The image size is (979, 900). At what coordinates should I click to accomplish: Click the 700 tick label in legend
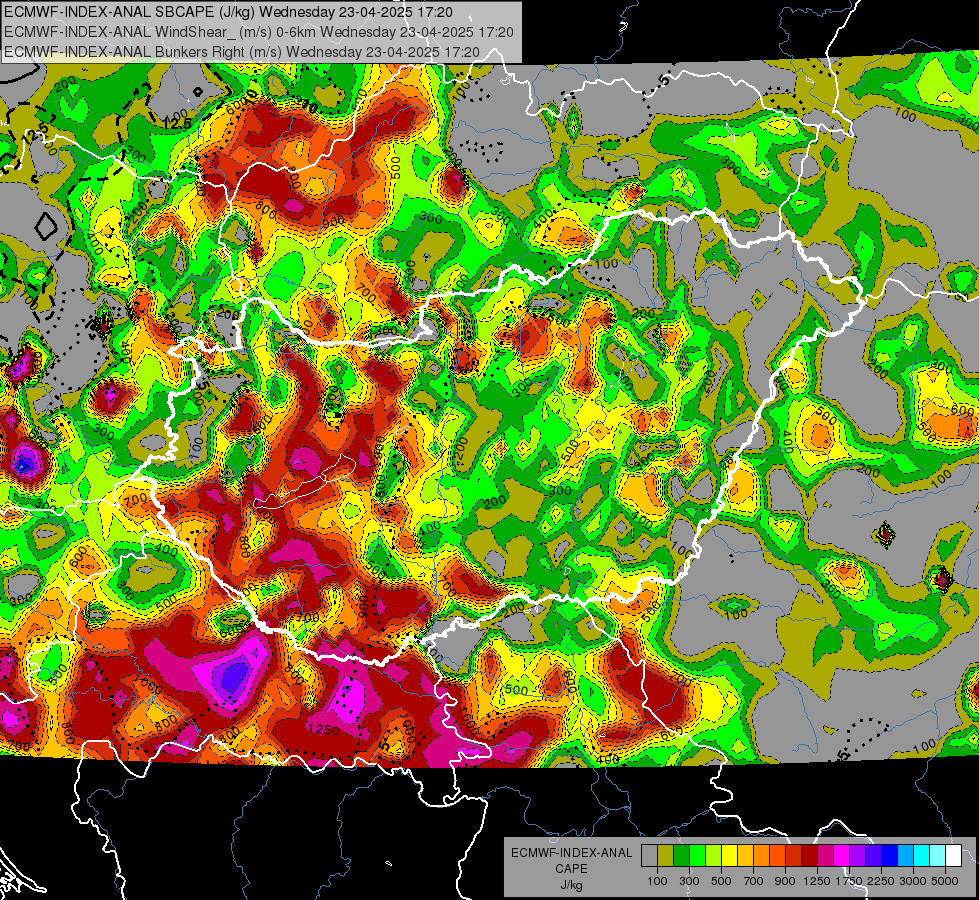tap(754, 881)
